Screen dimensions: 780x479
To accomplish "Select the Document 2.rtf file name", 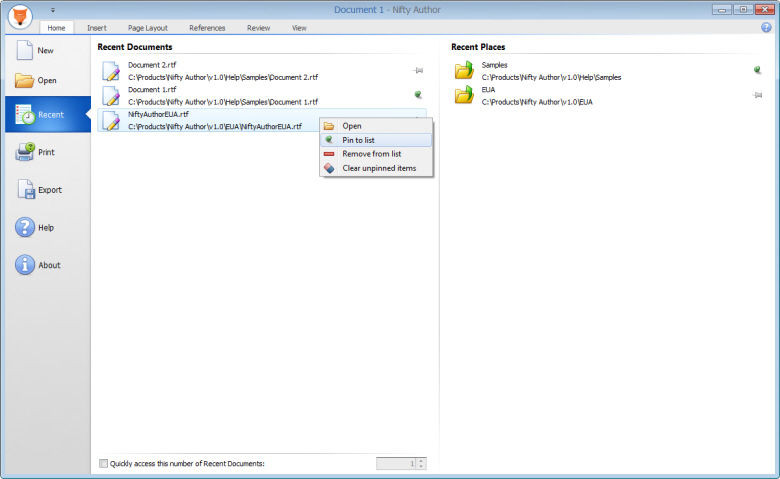I will 152,65.
